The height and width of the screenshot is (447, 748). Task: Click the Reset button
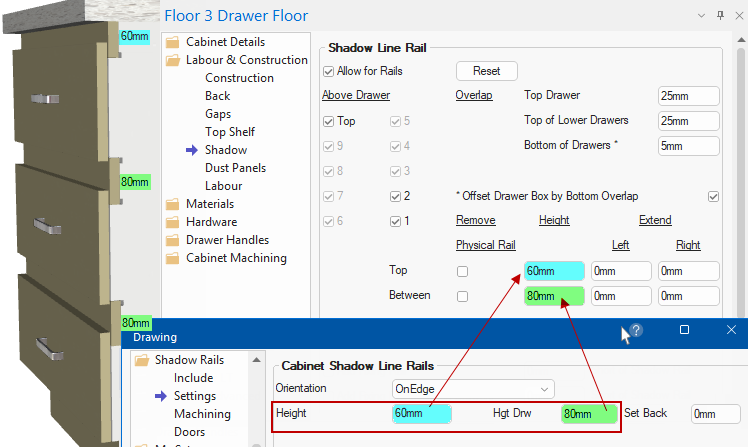point(486,71)
